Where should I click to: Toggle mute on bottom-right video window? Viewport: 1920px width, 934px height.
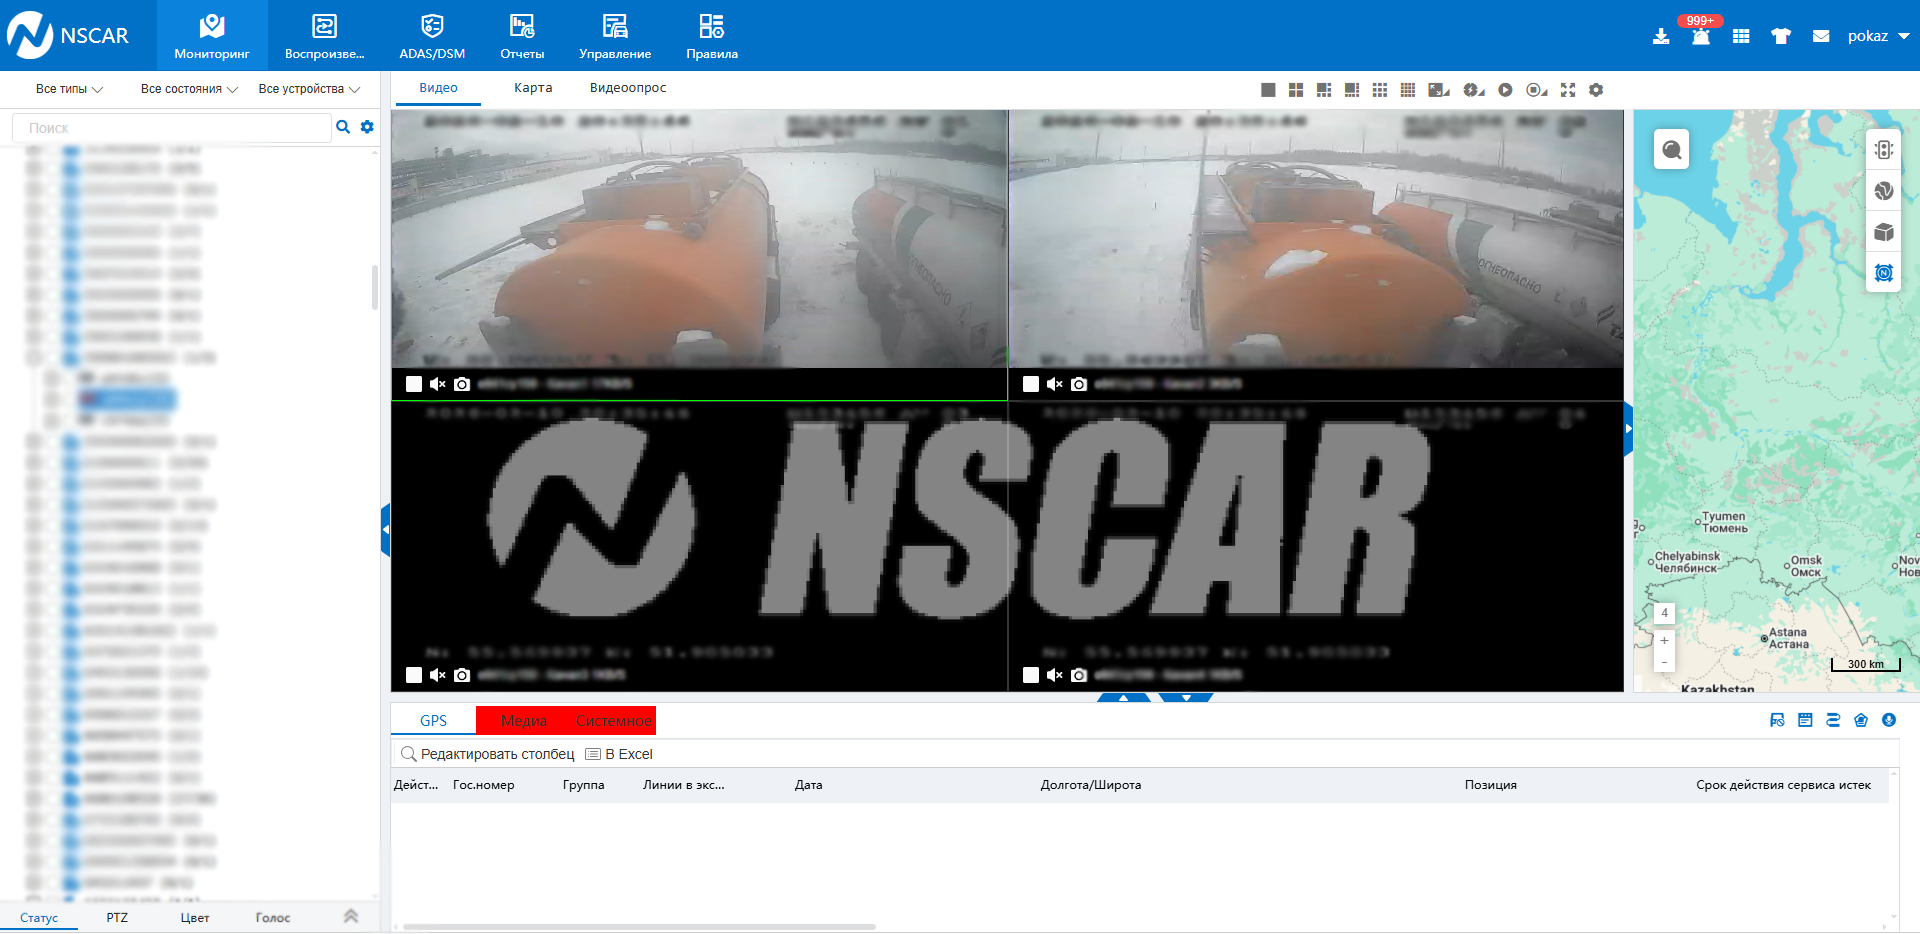(1055, 675)
